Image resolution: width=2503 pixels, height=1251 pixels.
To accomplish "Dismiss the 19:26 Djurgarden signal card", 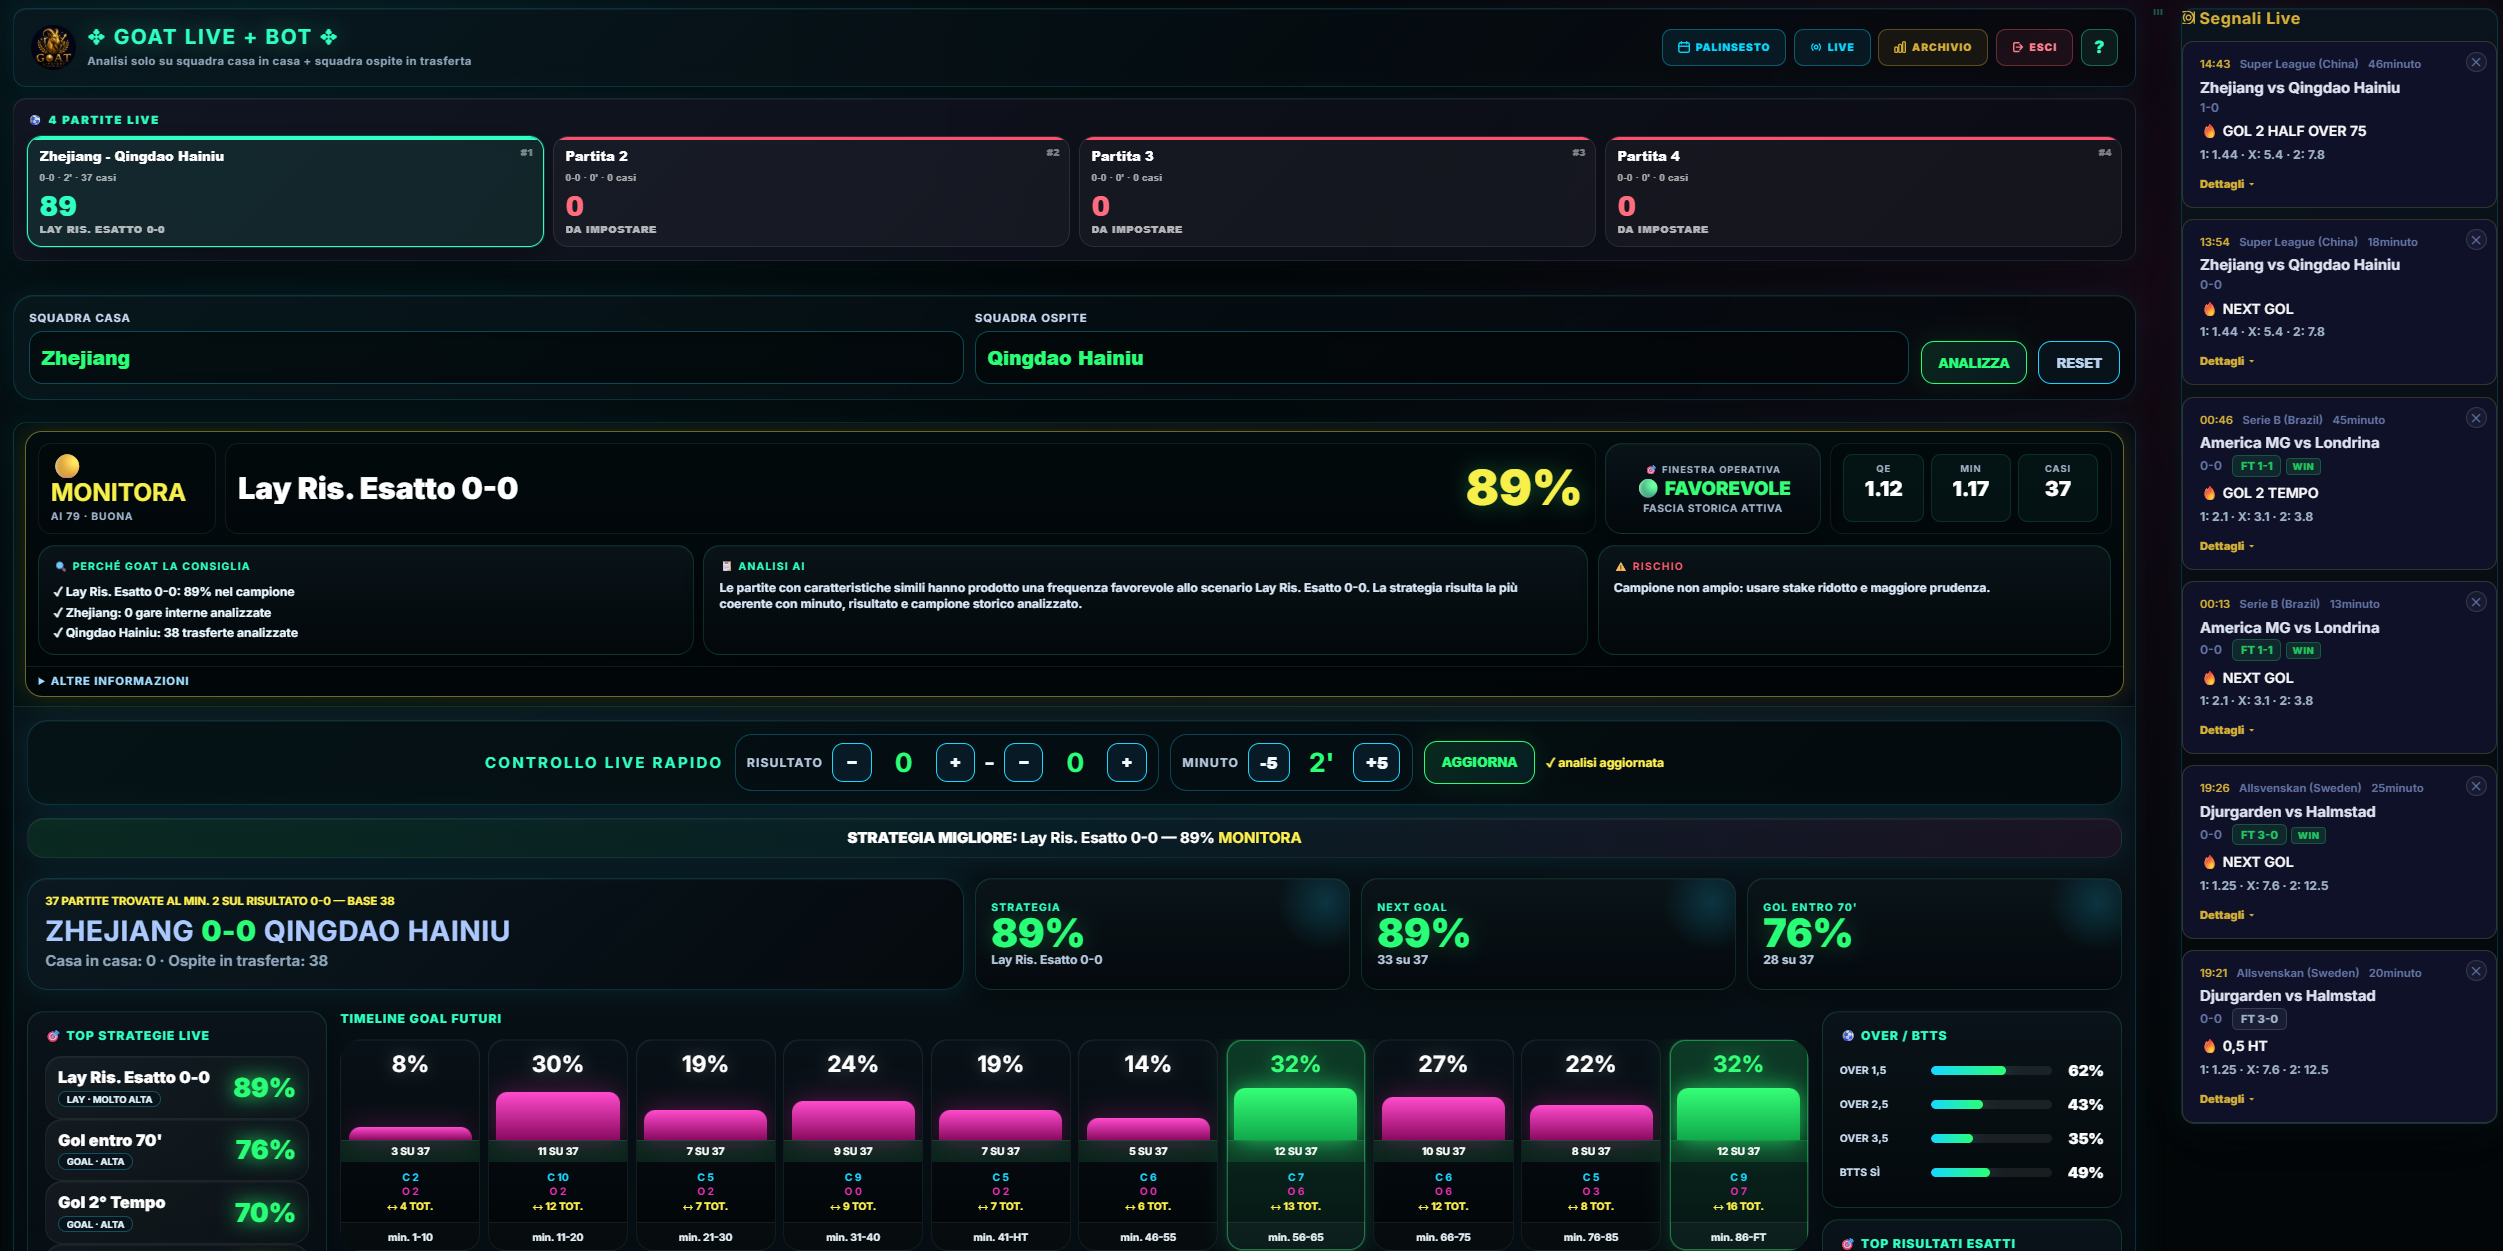I will tap(2476, 786).
